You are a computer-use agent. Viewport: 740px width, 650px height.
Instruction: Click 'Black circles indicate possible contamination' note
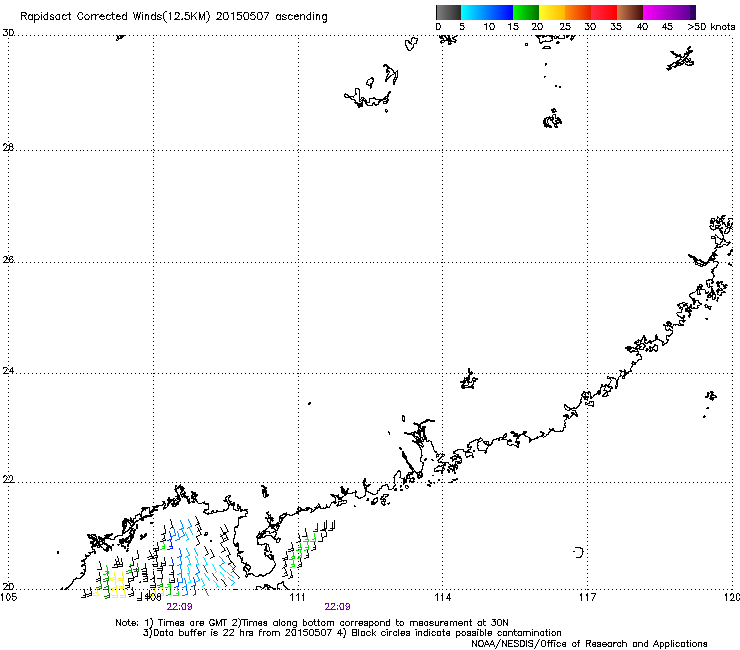(x=454, y=633)
